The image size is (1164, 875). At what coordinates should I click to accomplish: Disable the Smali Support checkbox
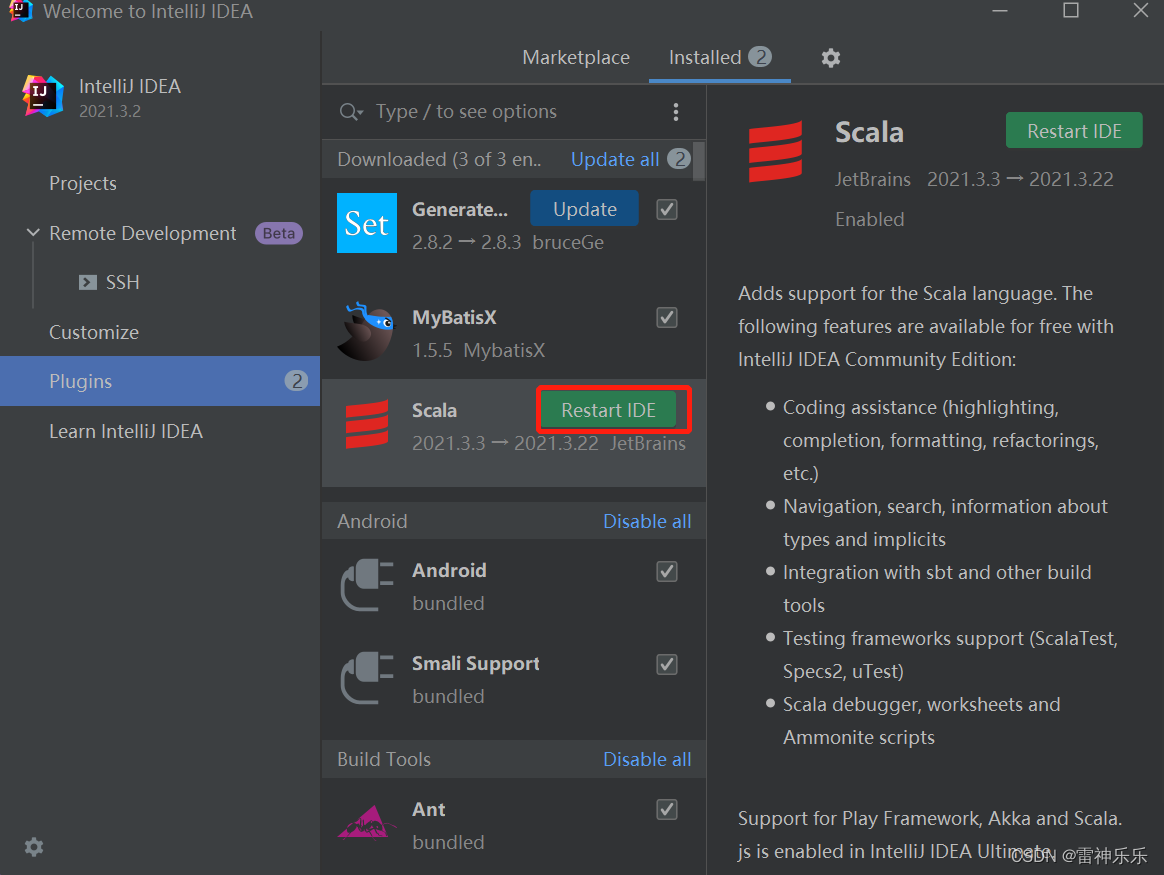tap(667, 664)
